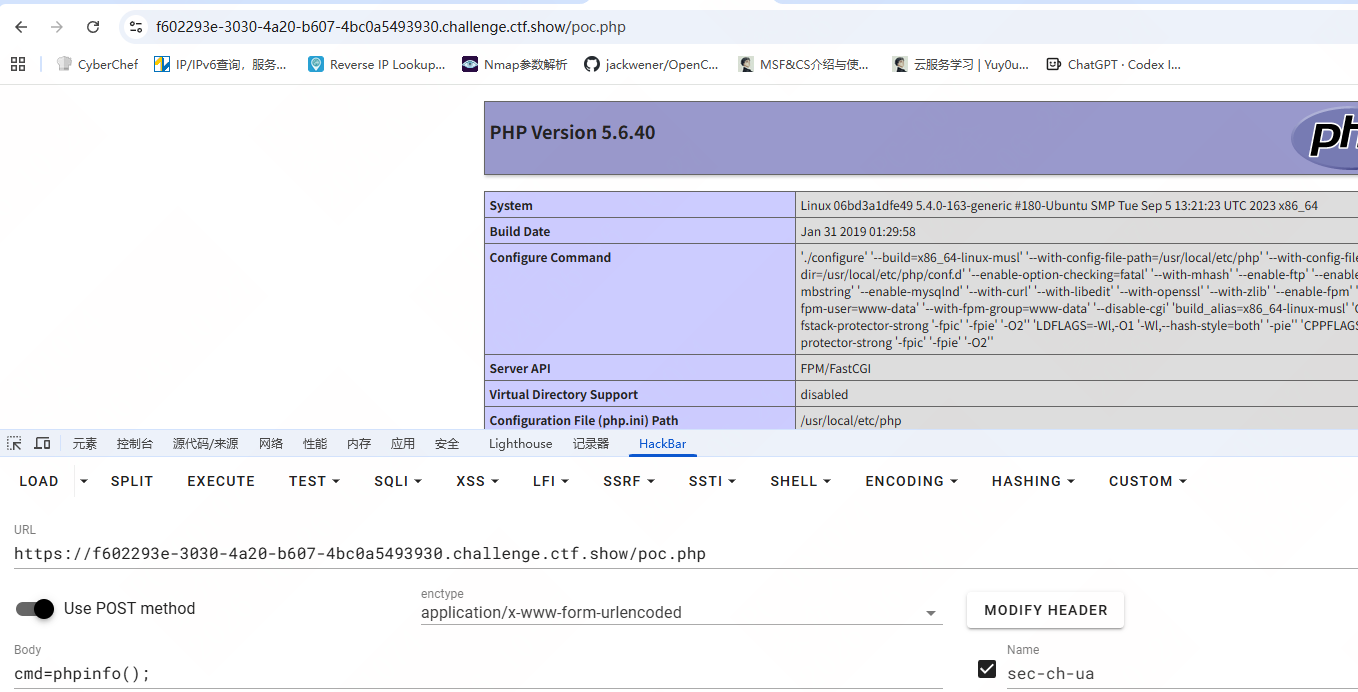Go back to the previous page

click(21, 27)
